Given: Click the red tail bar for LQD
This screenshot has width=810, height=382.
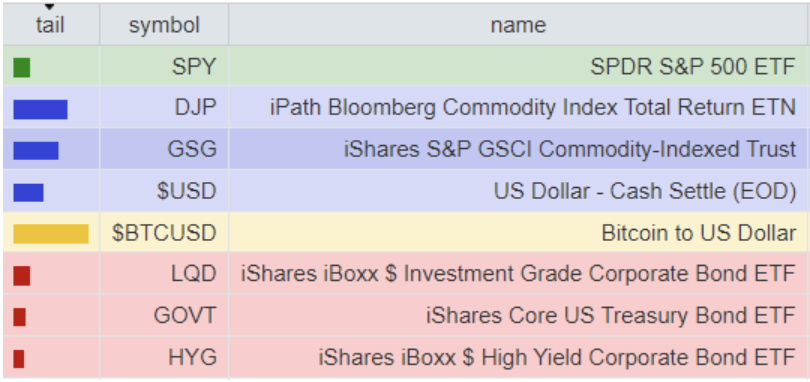Looking at the screenshot, I should click(x=22, y=276).
